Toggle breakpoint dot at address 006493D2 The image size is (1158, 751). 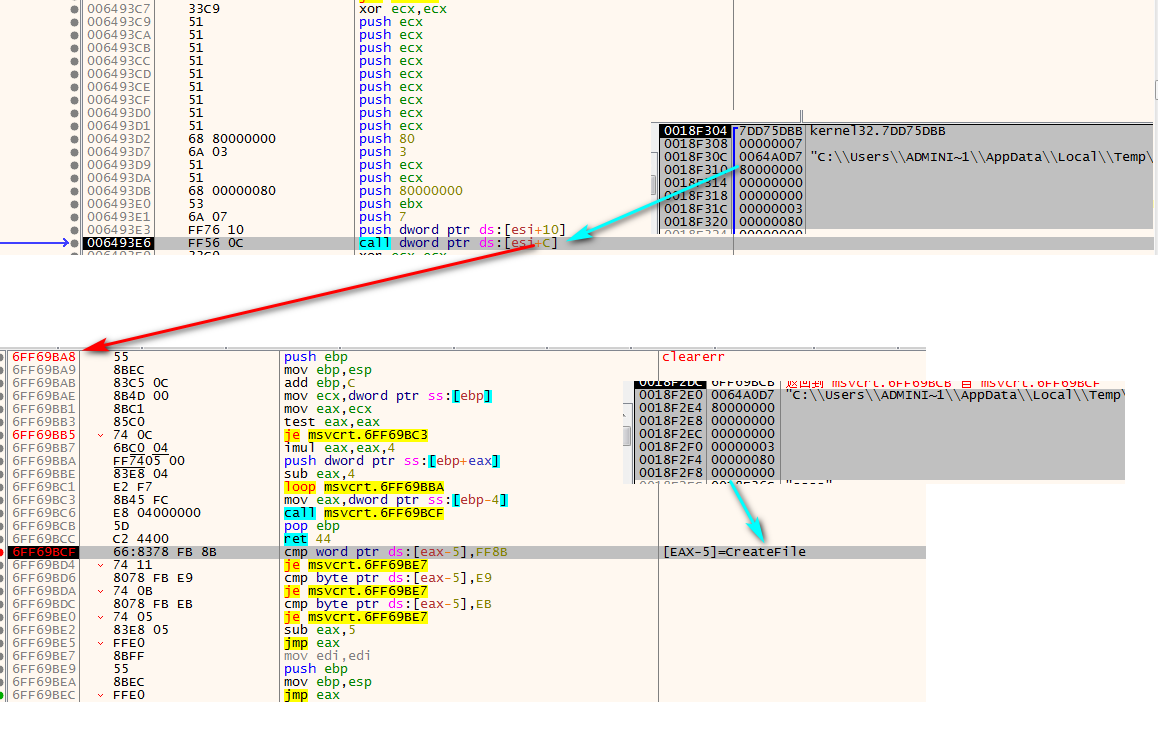(x=74, y=139)
